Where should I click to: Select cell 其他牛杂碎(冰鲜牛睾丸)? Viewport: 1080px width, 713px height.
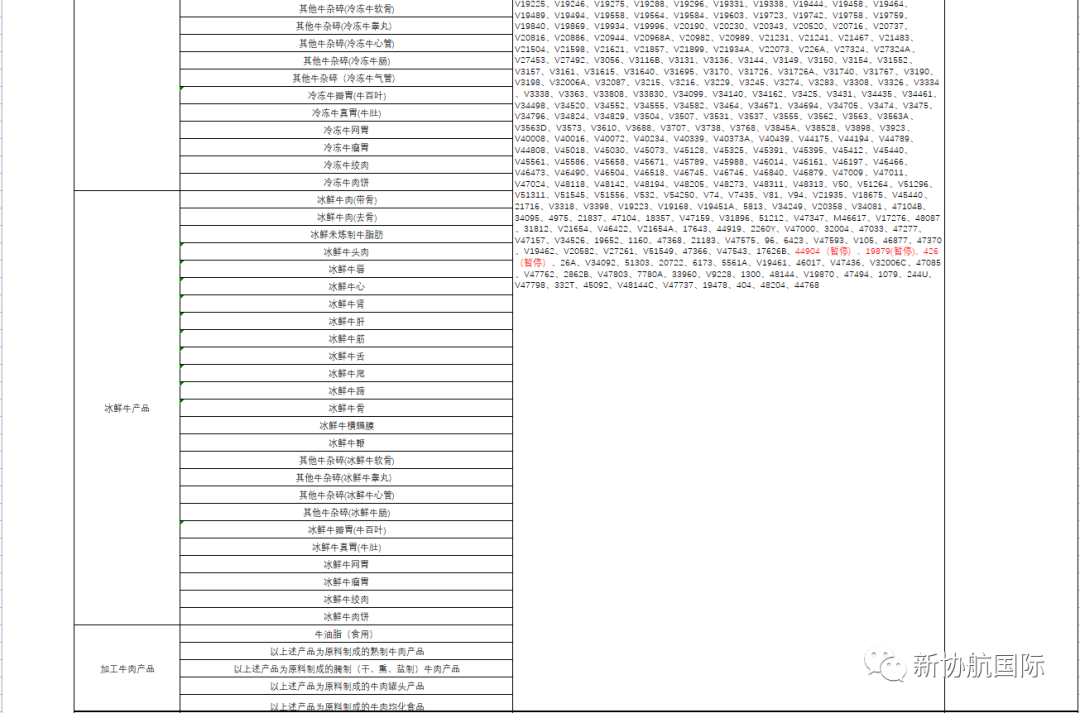click(x=346, y=477)
